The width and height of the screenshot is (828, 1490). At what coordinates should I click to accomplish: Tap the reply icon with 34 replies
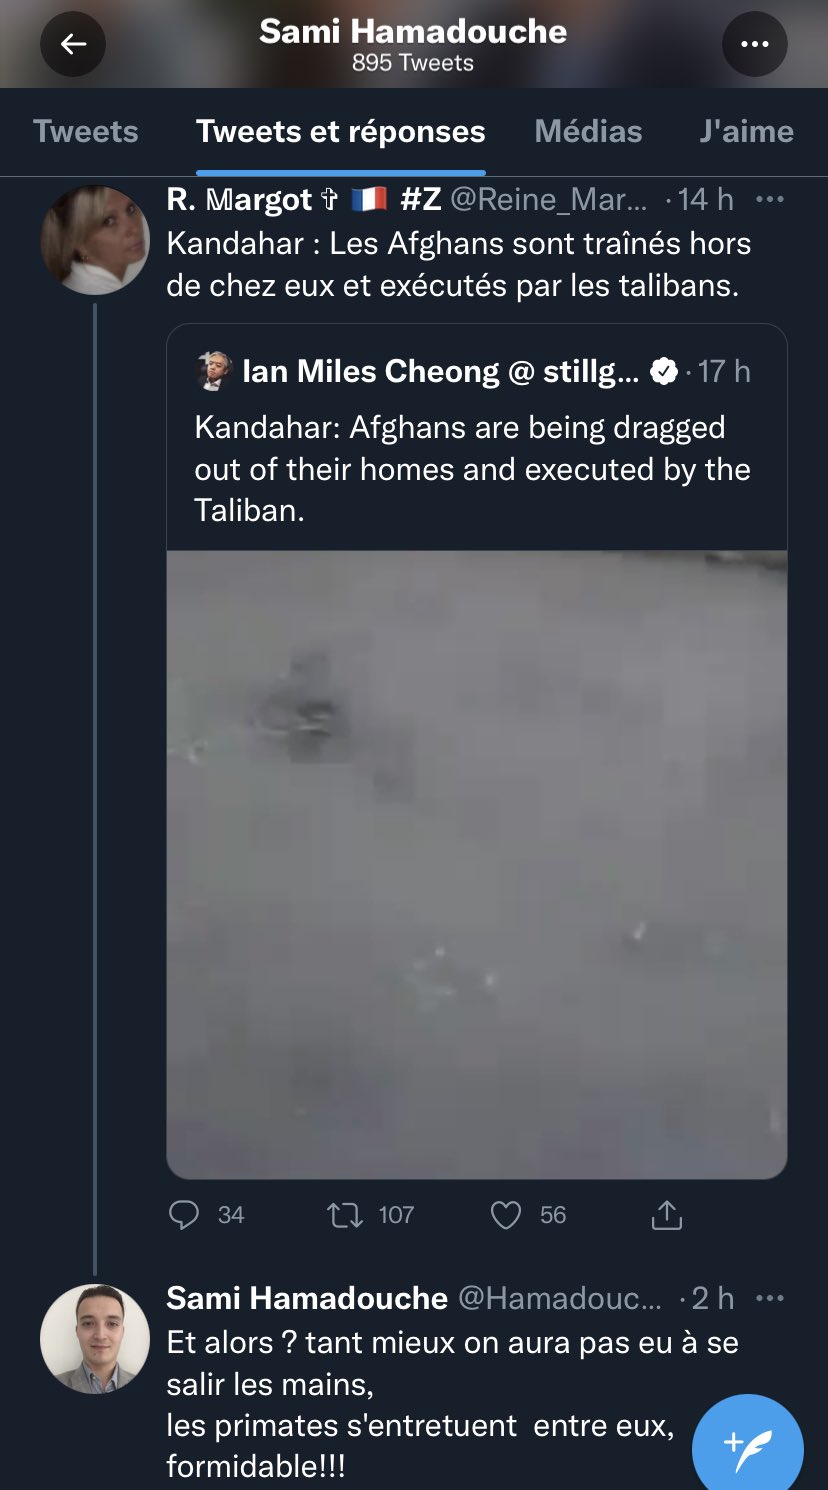185,1214
